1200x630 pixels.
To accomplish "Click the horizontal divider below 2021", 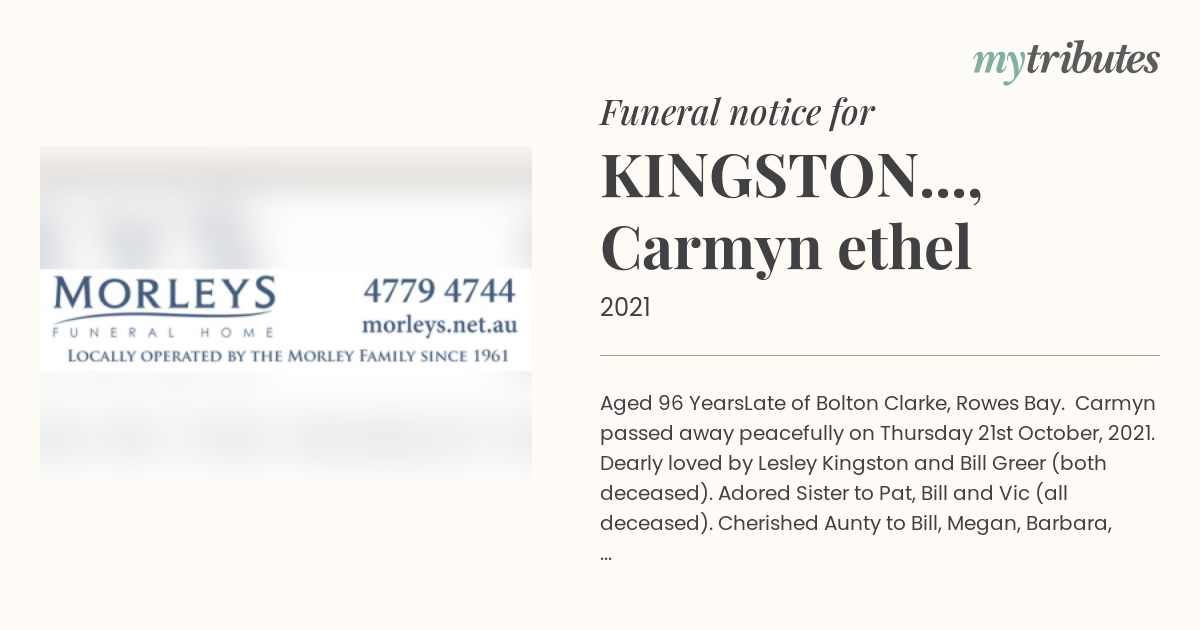I will (880, 355).
